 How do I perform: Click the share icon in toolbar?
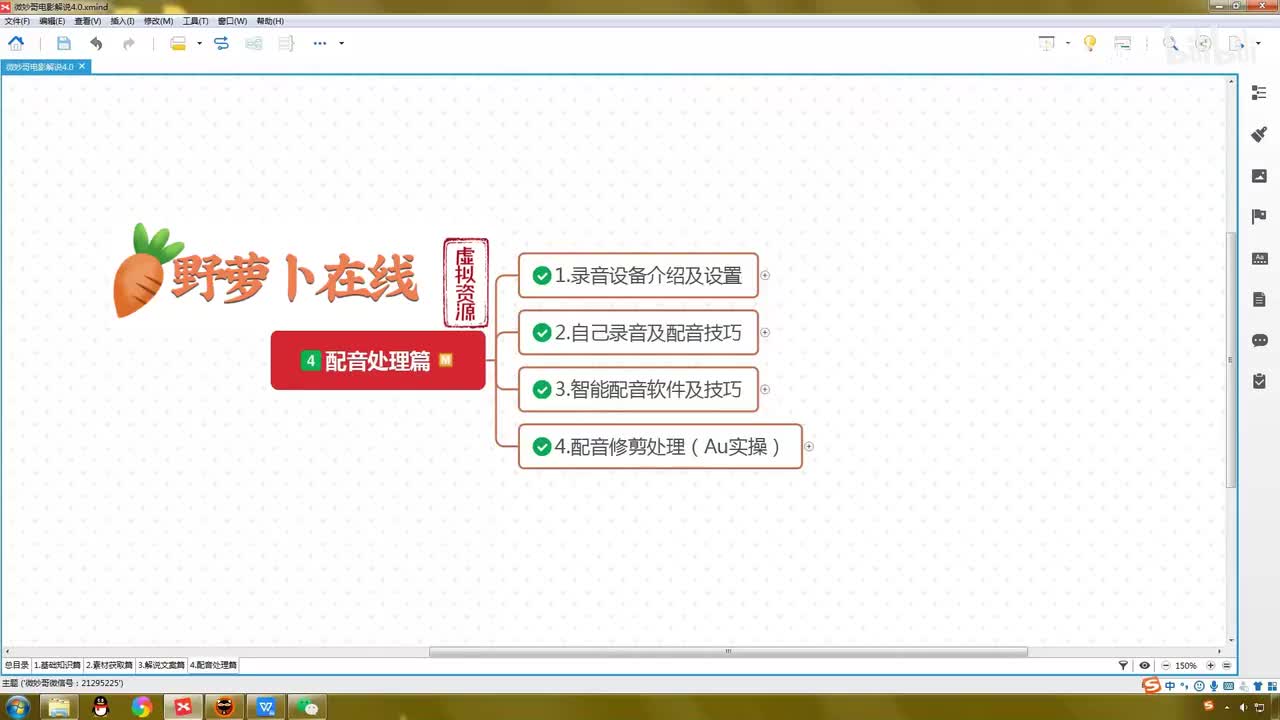pyautogui.click(x=1204, y=43)
